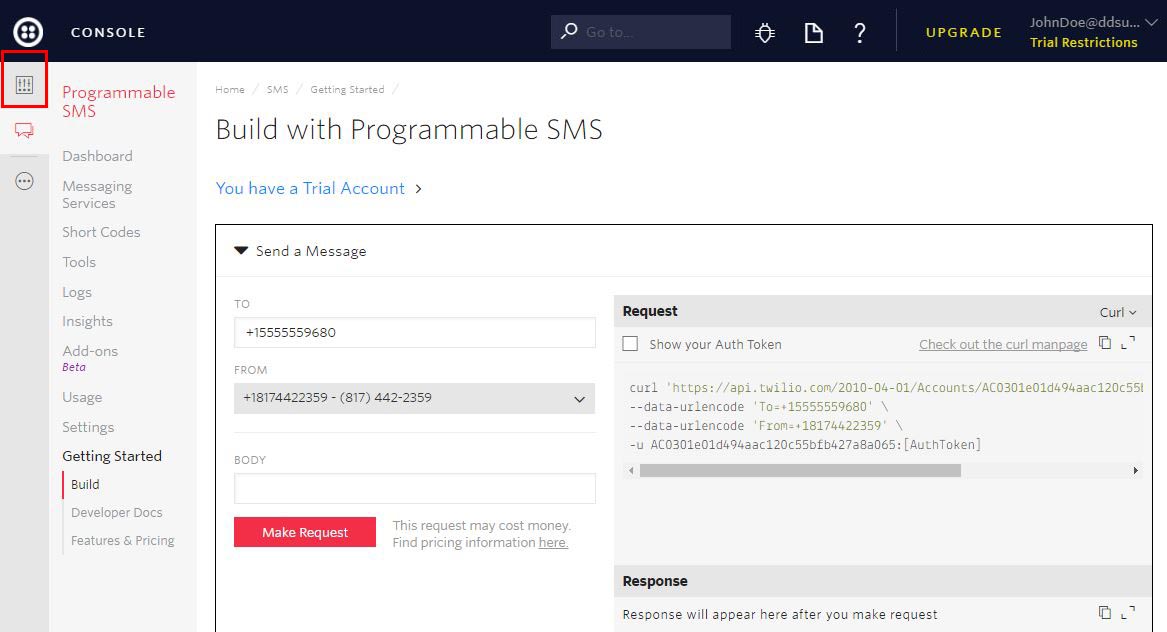The width and height of the screenshot is (1167, 632).
Task: Open the debugger bug icon
Action: coord(764,33)
